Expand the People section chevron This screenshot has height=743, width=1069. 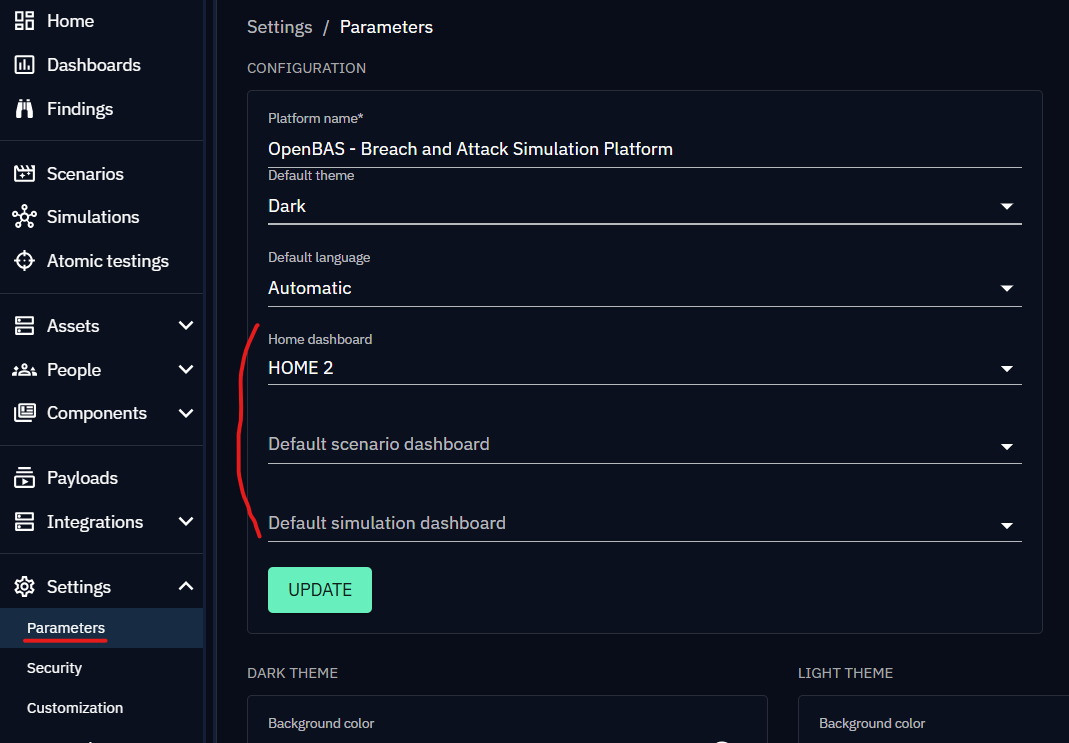point(185,370)
